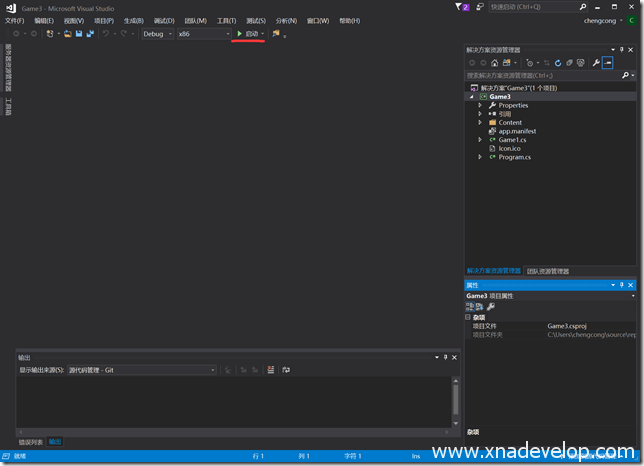Switch to the 错误列表 tab at bottom
Image resolution: width=644 pixels, height=466 pixels.
pyautogui.click(x=31, y=442)
